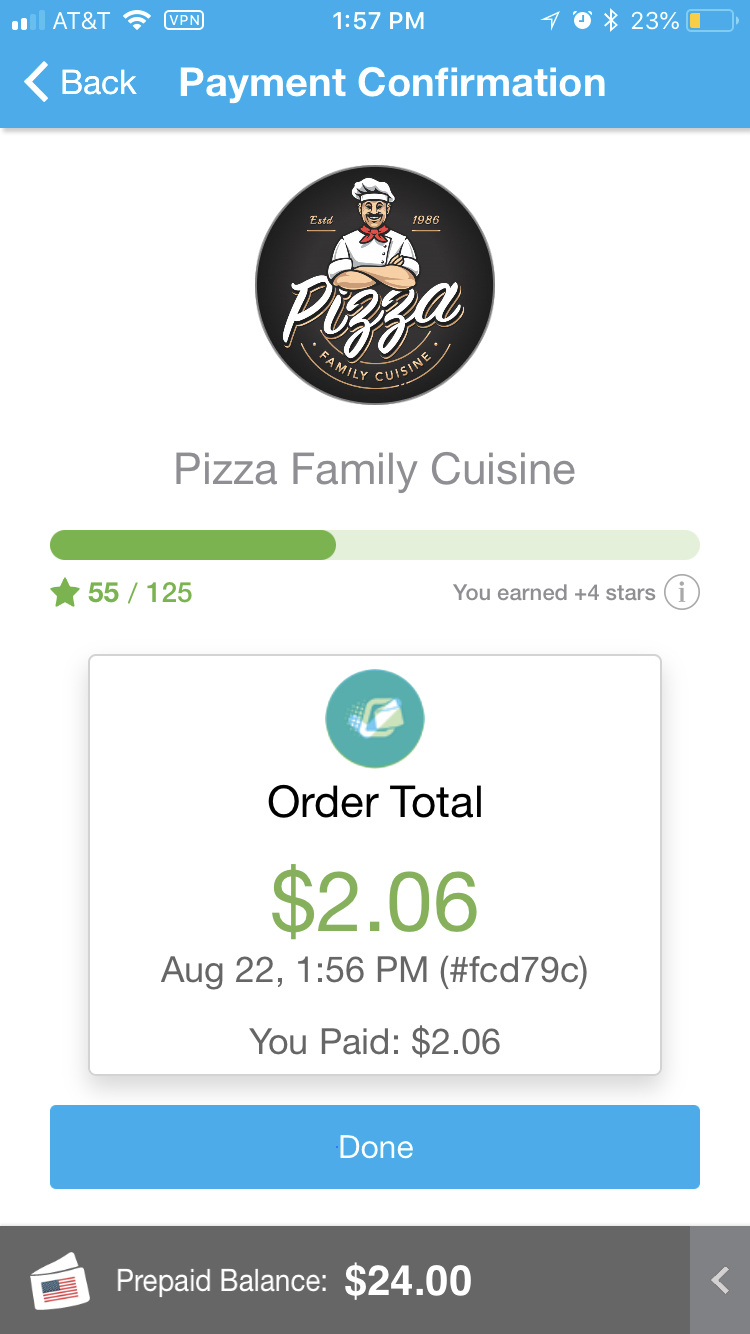
Task: Expand the prepaid balance side arrow
Action: [720, 1280]
